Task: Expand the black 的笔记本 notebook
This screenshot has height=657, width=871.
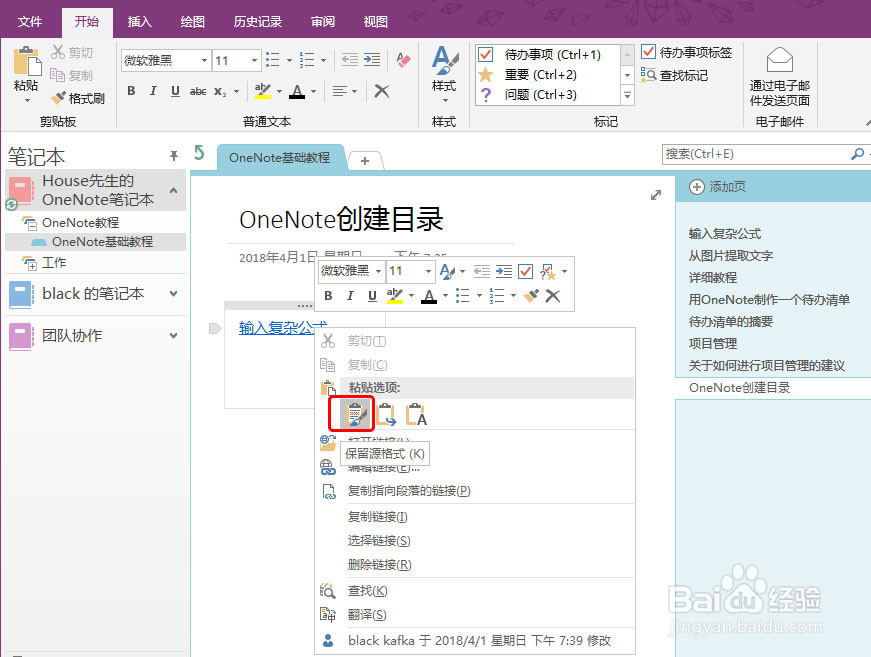Action: (x=174, y=293)
